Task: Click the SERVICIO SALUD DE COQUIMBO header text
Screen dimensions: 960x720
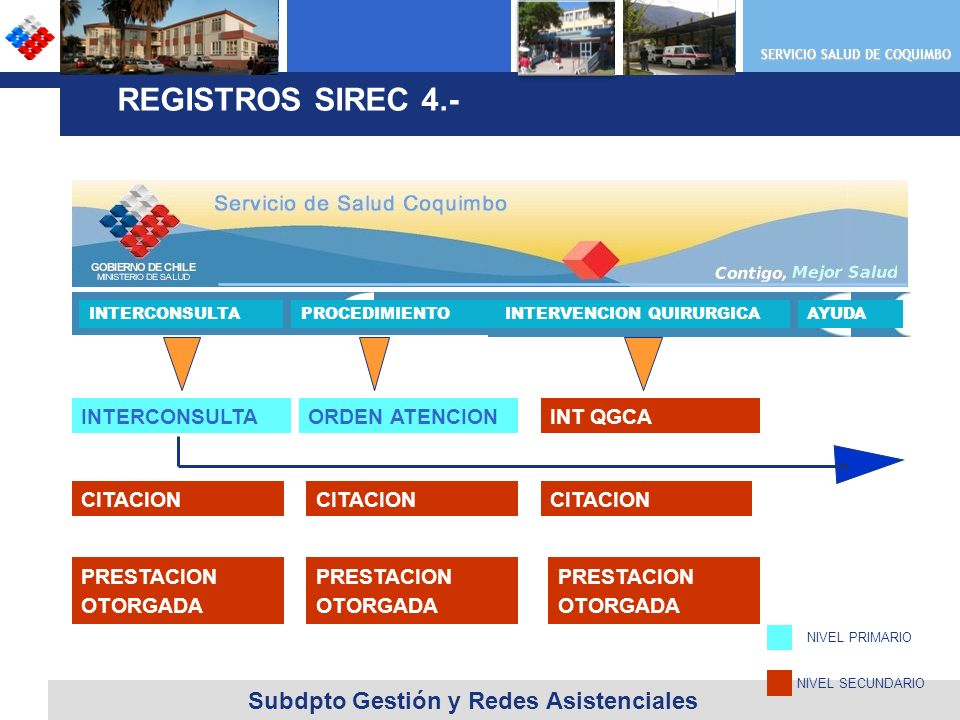Action: pyautogui.click(x=855, y=54)
